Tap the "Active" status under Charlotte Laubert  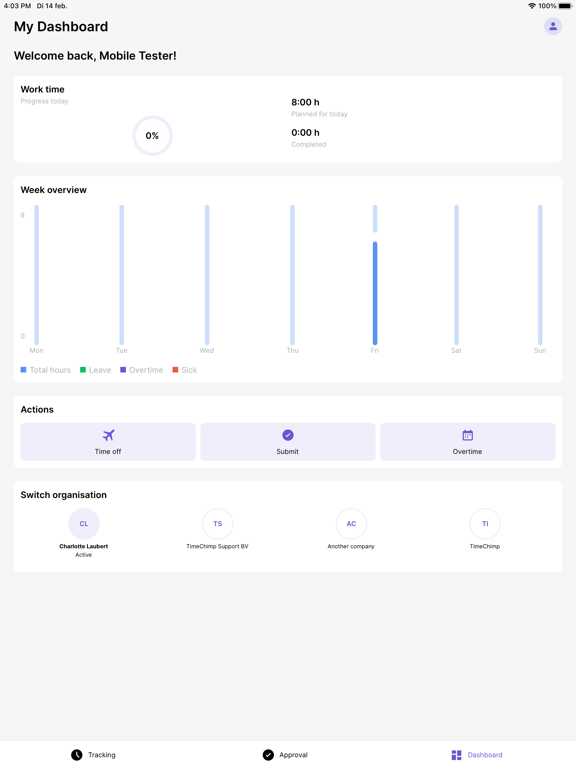pos(84,555)
